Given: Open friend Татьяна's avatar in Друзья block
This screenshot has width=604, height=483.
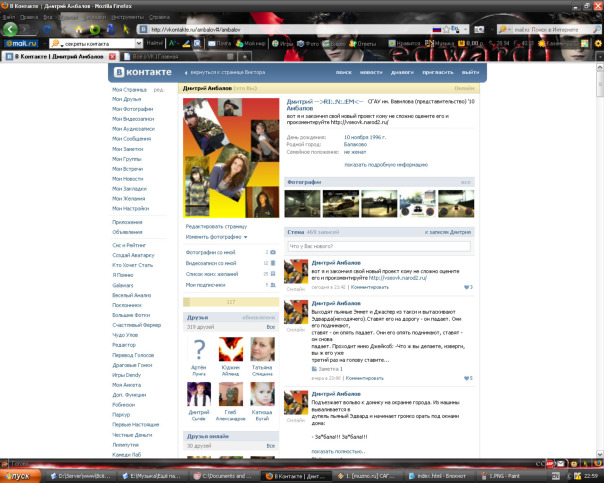Looking at the screenshot, I should coord(262,349).
